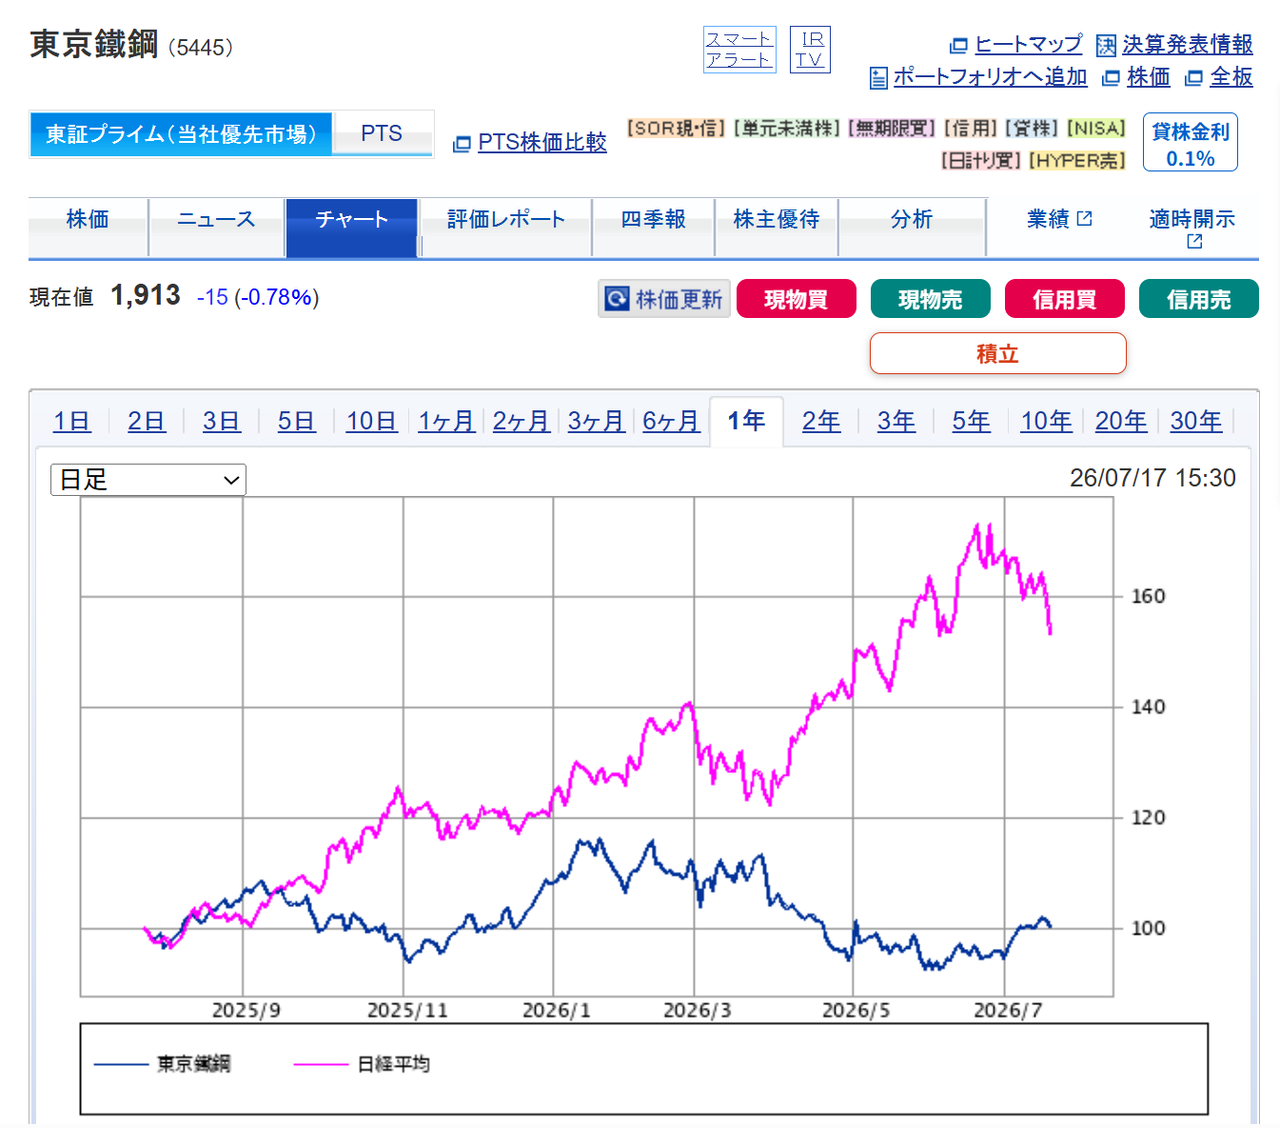
Task: Set chart period to 1日
Action: 72,421
